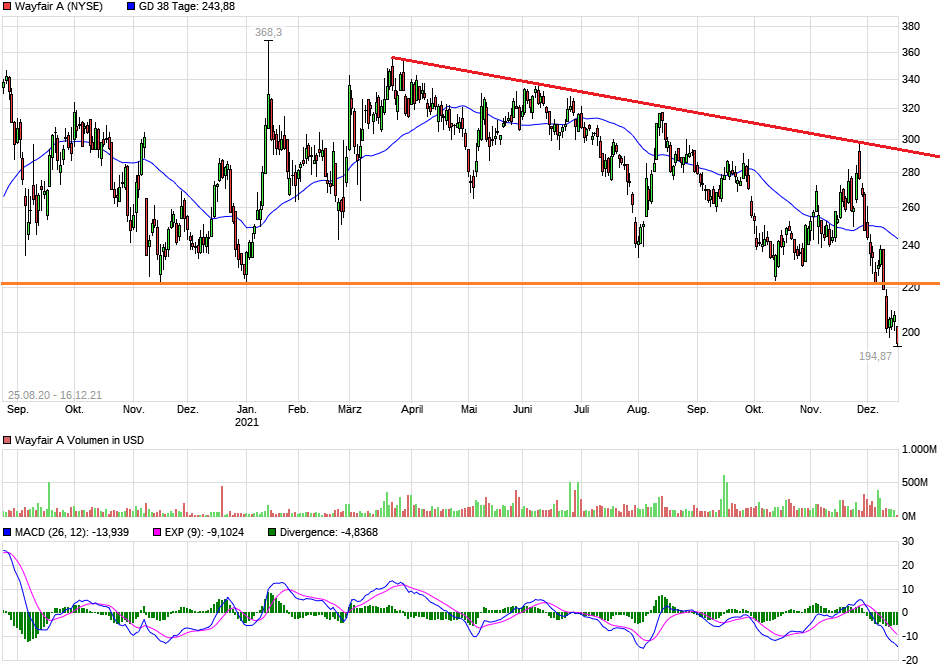Click the 'März' month label on the axis
Viewport: 940px width, 670px height.
(350, 410)
